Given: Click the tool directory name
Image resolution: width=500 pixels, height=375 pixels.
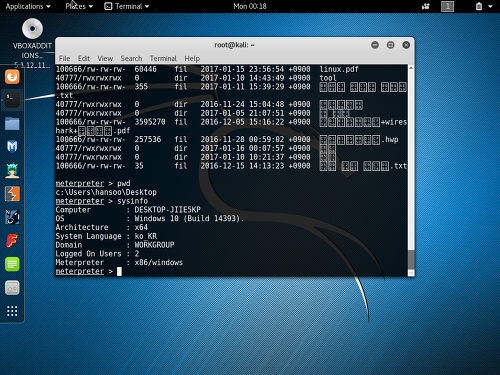Looking at the screenshot, I should (328, 78).
